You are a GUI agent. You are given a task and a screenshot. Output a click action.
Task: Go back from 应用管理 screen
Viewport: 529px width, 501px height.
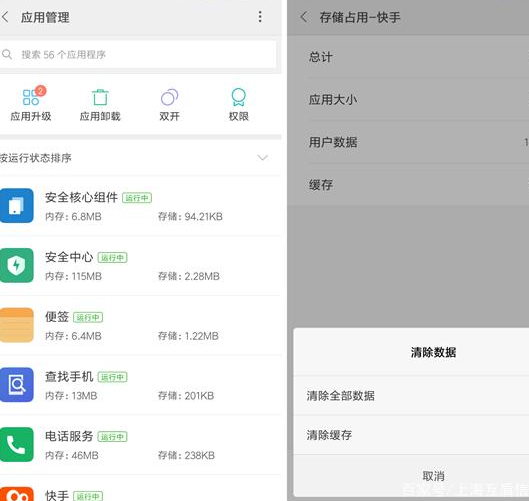coord(5,17)
